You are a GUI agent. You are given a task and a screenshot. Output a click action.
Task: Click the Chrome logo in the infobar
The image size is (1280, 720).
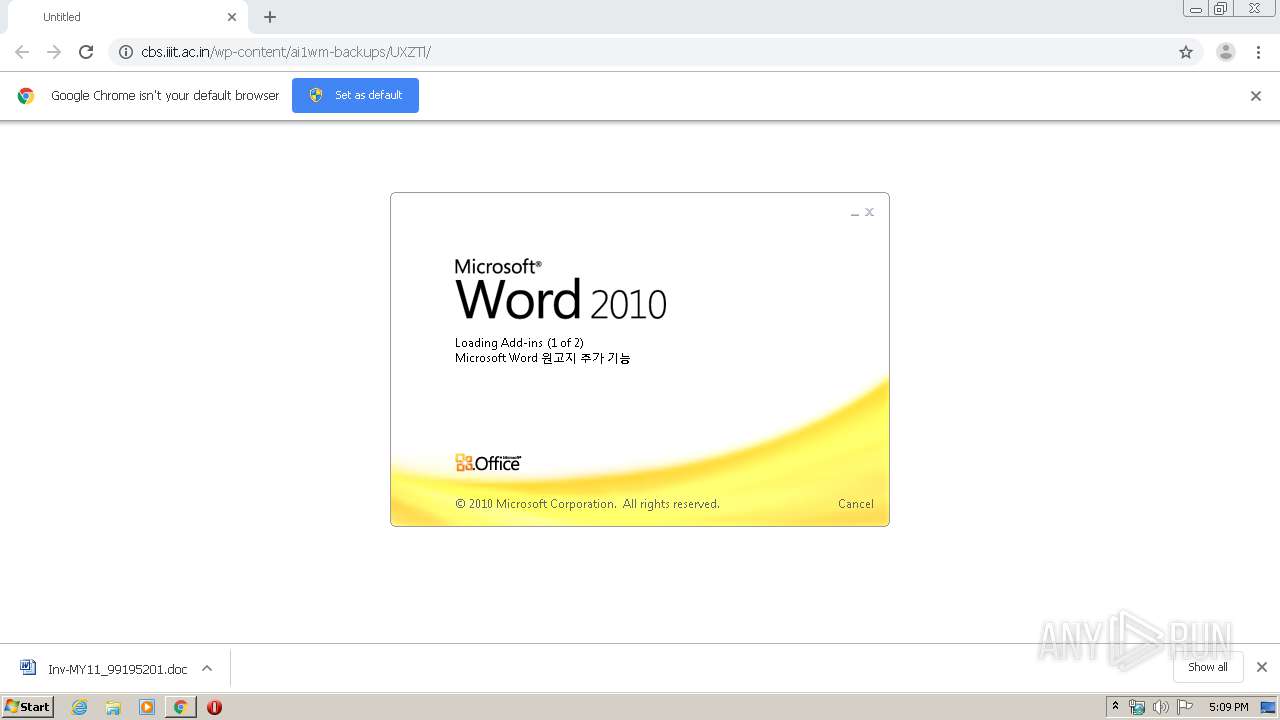26,96
